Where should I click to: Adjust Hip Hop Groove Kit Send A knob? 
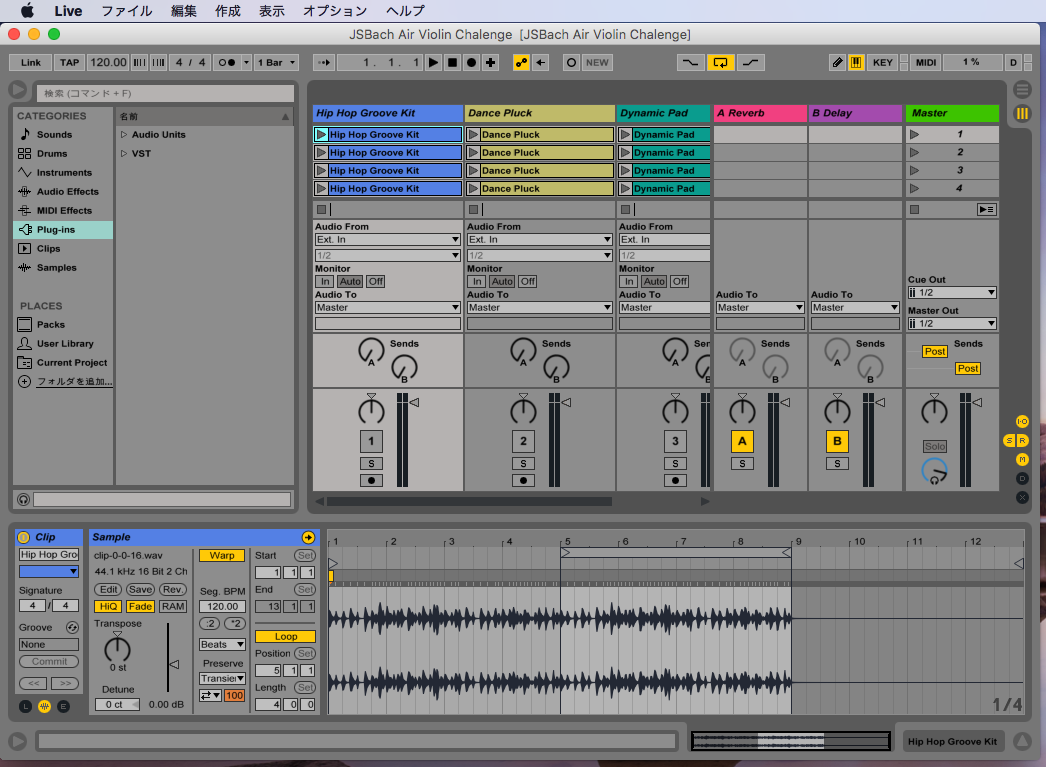click(x=371, y=351)
